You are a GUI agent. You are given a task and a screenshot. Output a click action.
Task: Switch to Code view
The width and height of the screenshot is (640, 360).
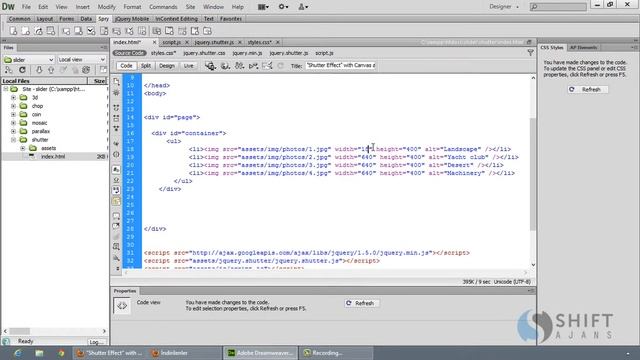[126, 66]
